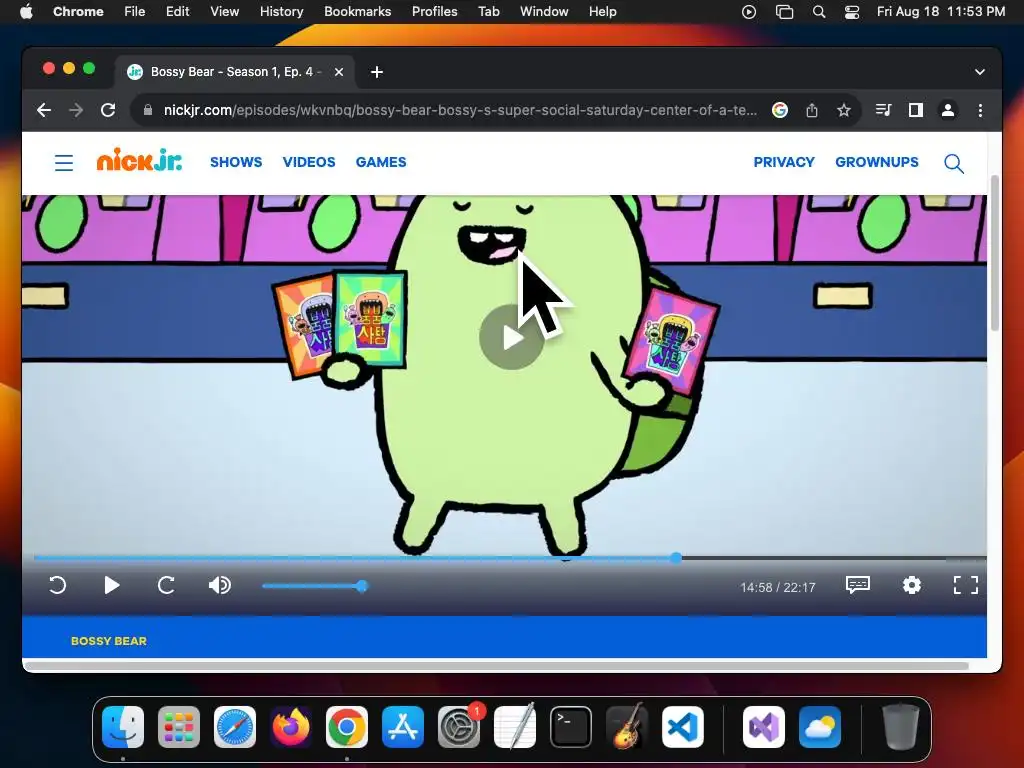Go to SHOWS page
Screen dimensions: 1024x768
tap(236, 162)
